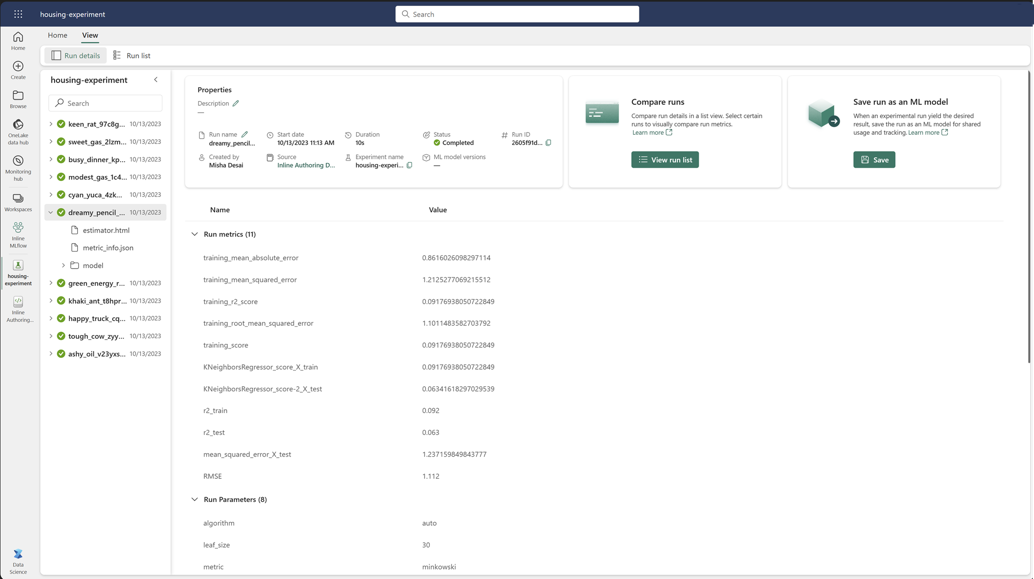Select the Run details view
This screenshot has height=579, width=1034.
pyautogui.click(x=75, y=55)
